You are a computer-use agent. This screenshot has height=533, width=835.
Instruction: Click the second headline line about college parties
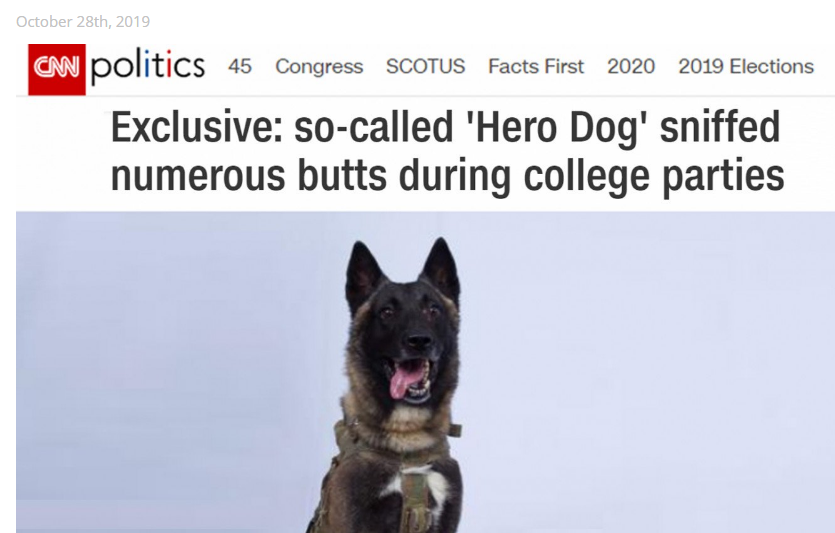[447, 176]
